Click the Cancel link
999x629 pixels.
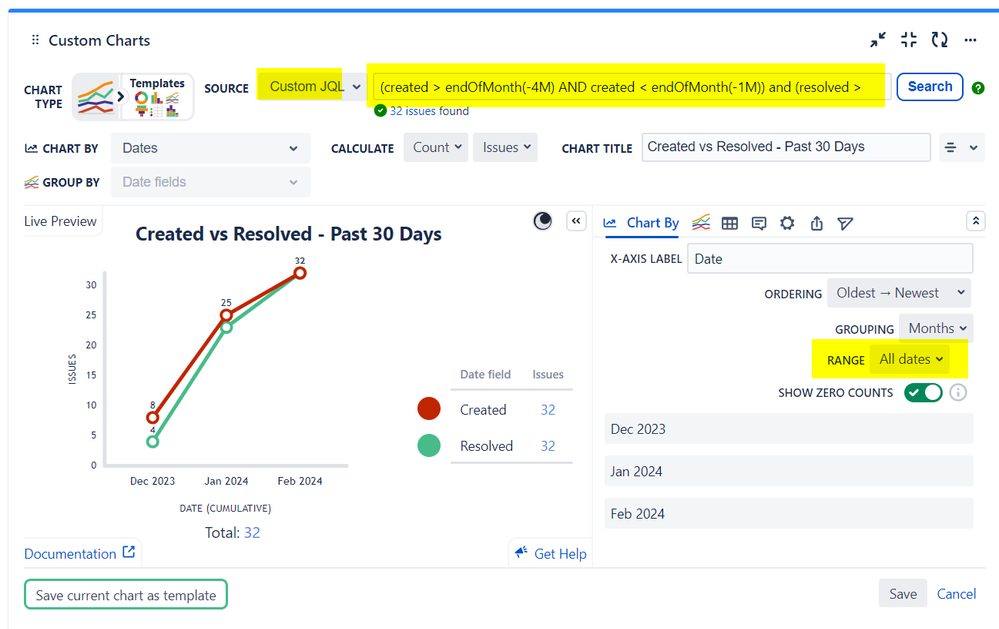coord(956,594)
